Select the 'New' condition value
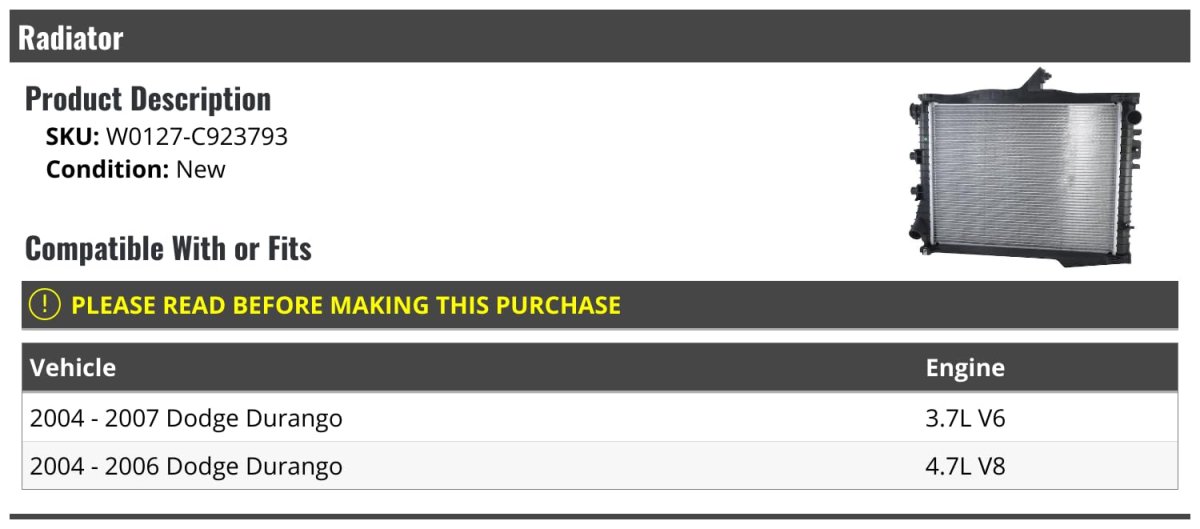Screen dimensions: 1200x529 (201, 169)
